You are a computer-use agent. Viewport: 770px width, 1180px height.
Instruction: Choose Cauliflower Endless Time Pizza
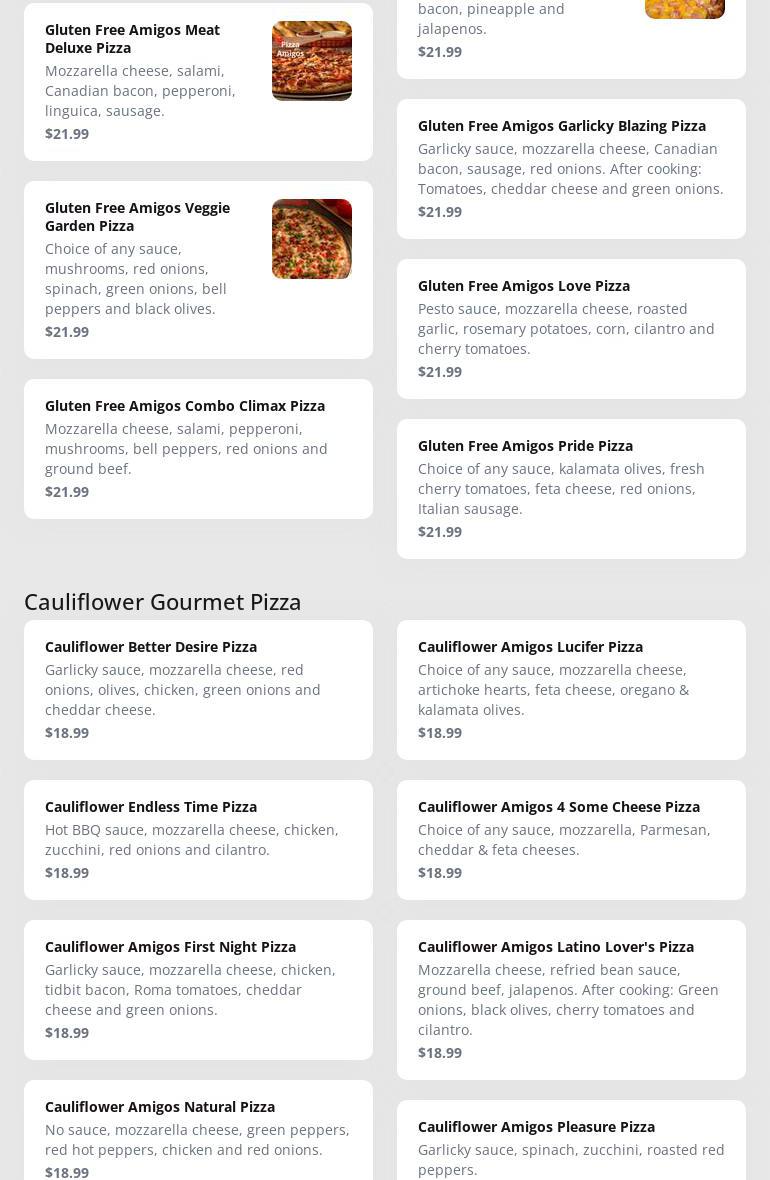click(151, 807)
